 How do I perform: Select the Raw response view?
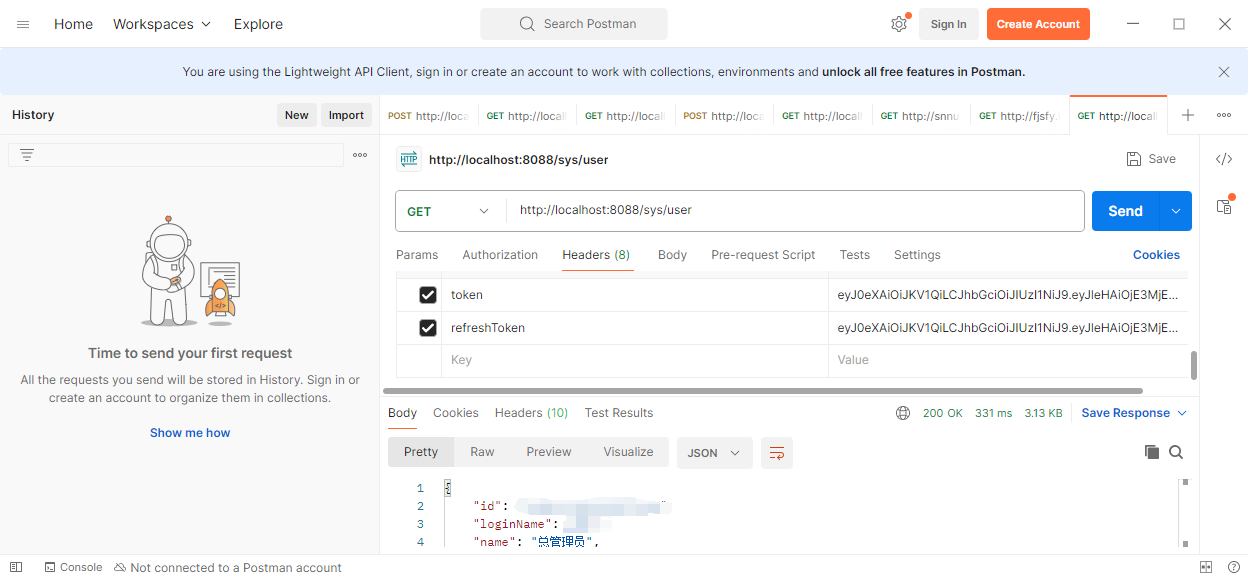pos(482,452)
